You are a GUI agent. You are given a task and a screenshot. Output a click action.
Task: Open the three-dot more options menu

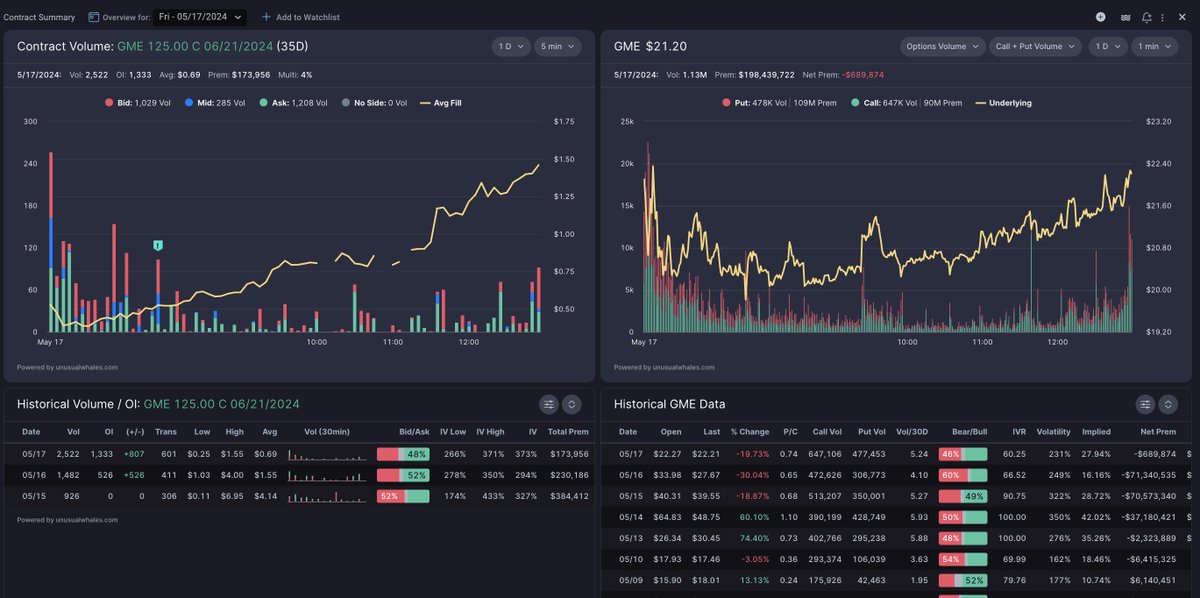coord(1162,17)
